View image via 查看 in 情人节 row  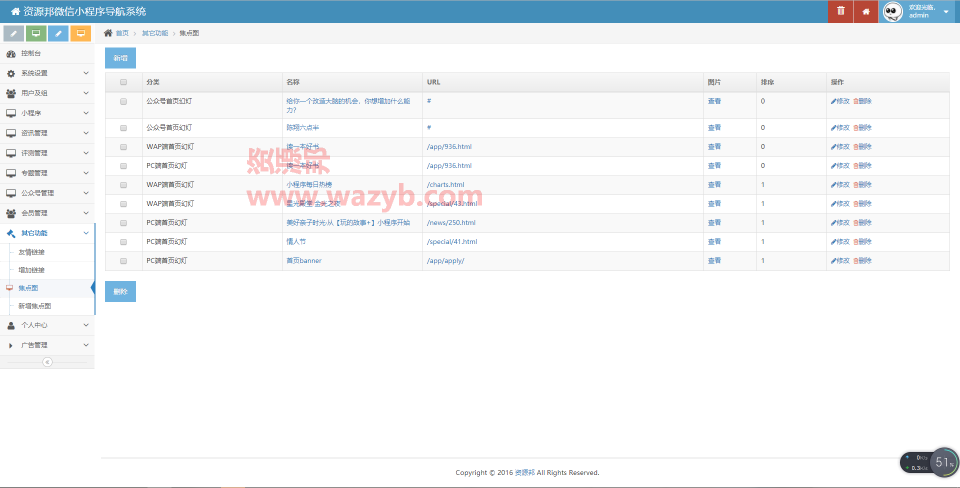point(714,242)
